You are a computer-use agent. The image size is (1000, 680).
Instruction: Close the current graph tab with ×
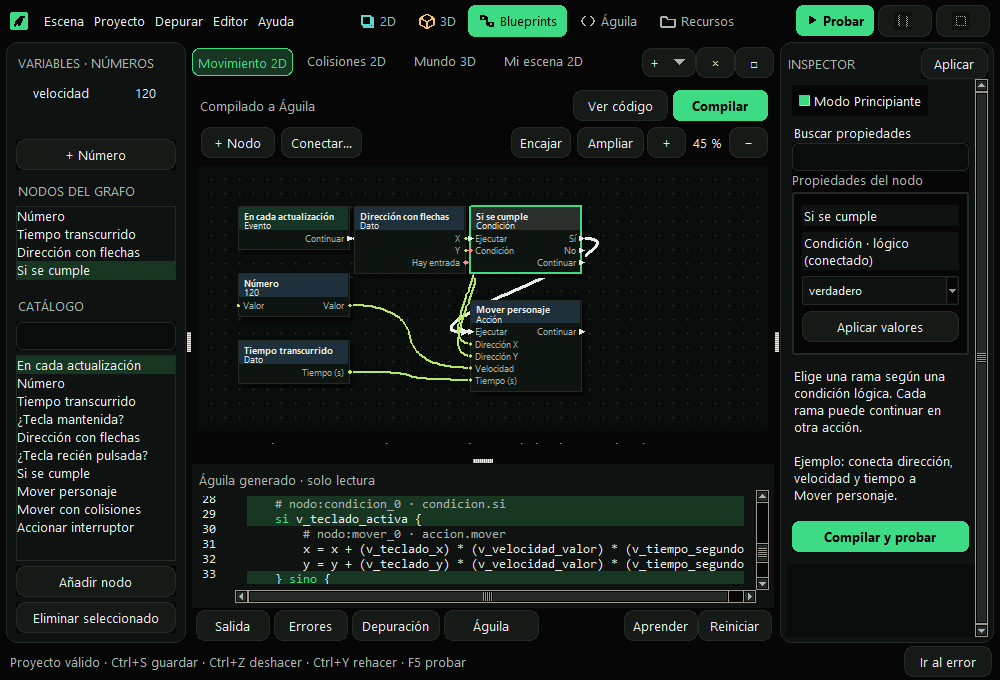click(x=716, y=63)
